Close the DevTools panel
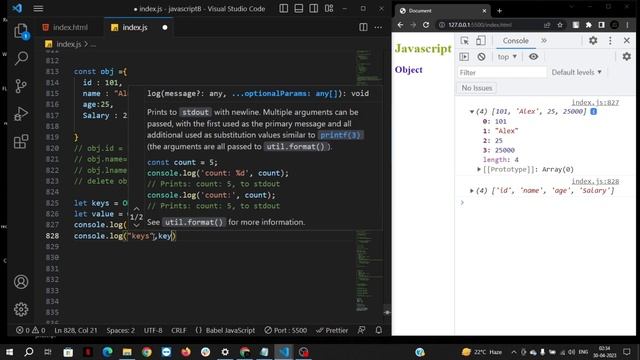 627,40
